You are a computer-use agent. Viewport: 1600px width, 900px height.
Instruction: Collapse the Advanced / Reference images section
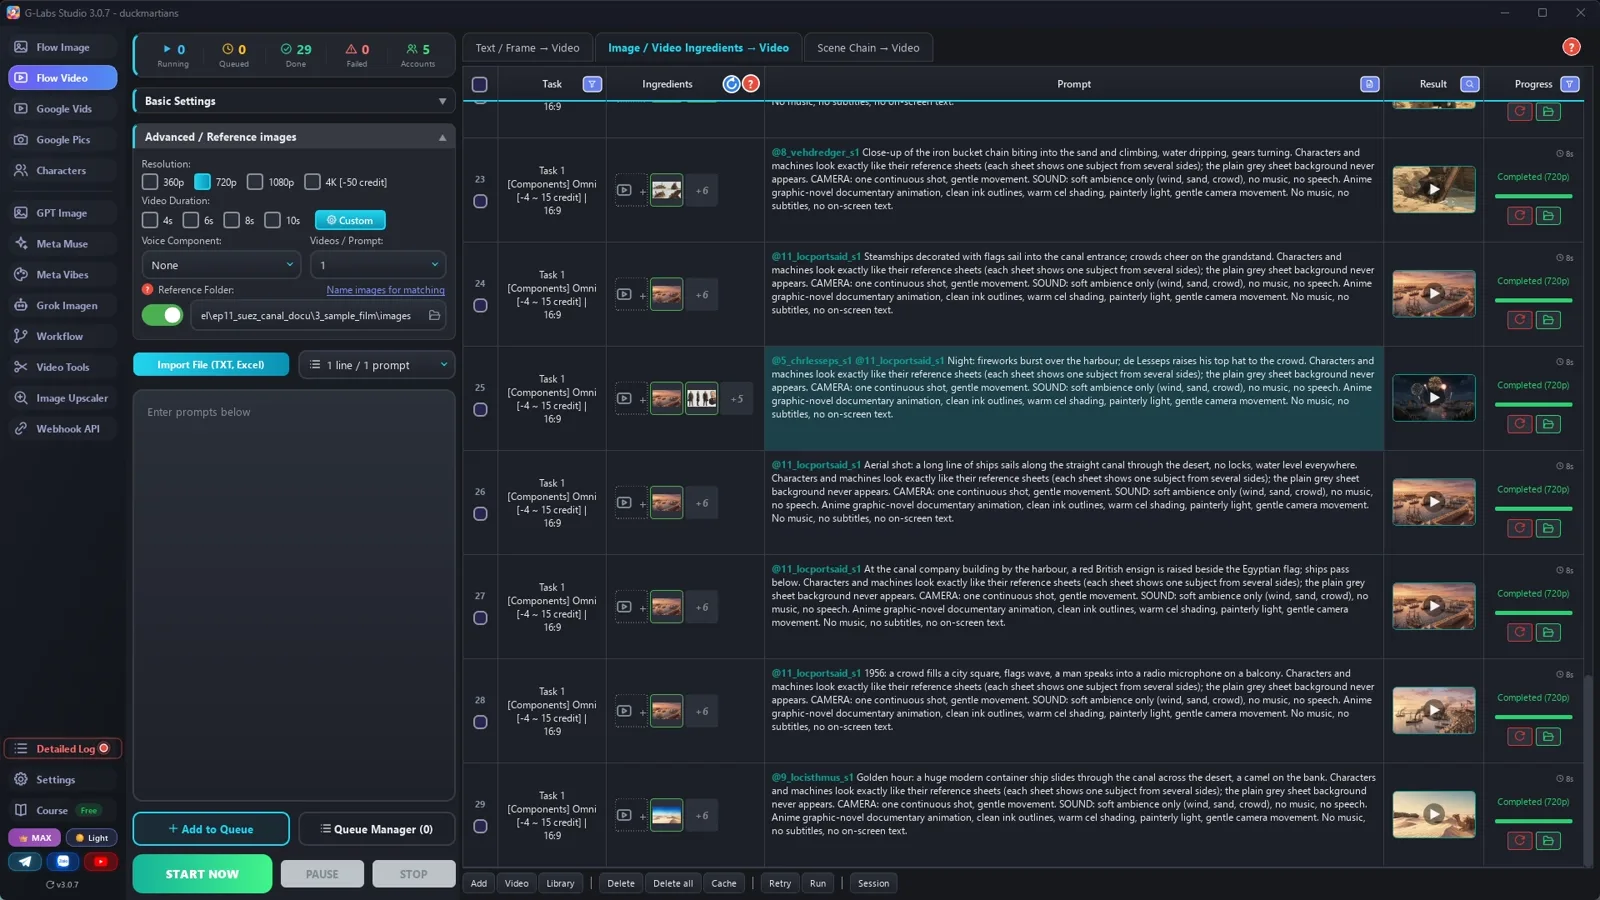(x=294, y=137)
